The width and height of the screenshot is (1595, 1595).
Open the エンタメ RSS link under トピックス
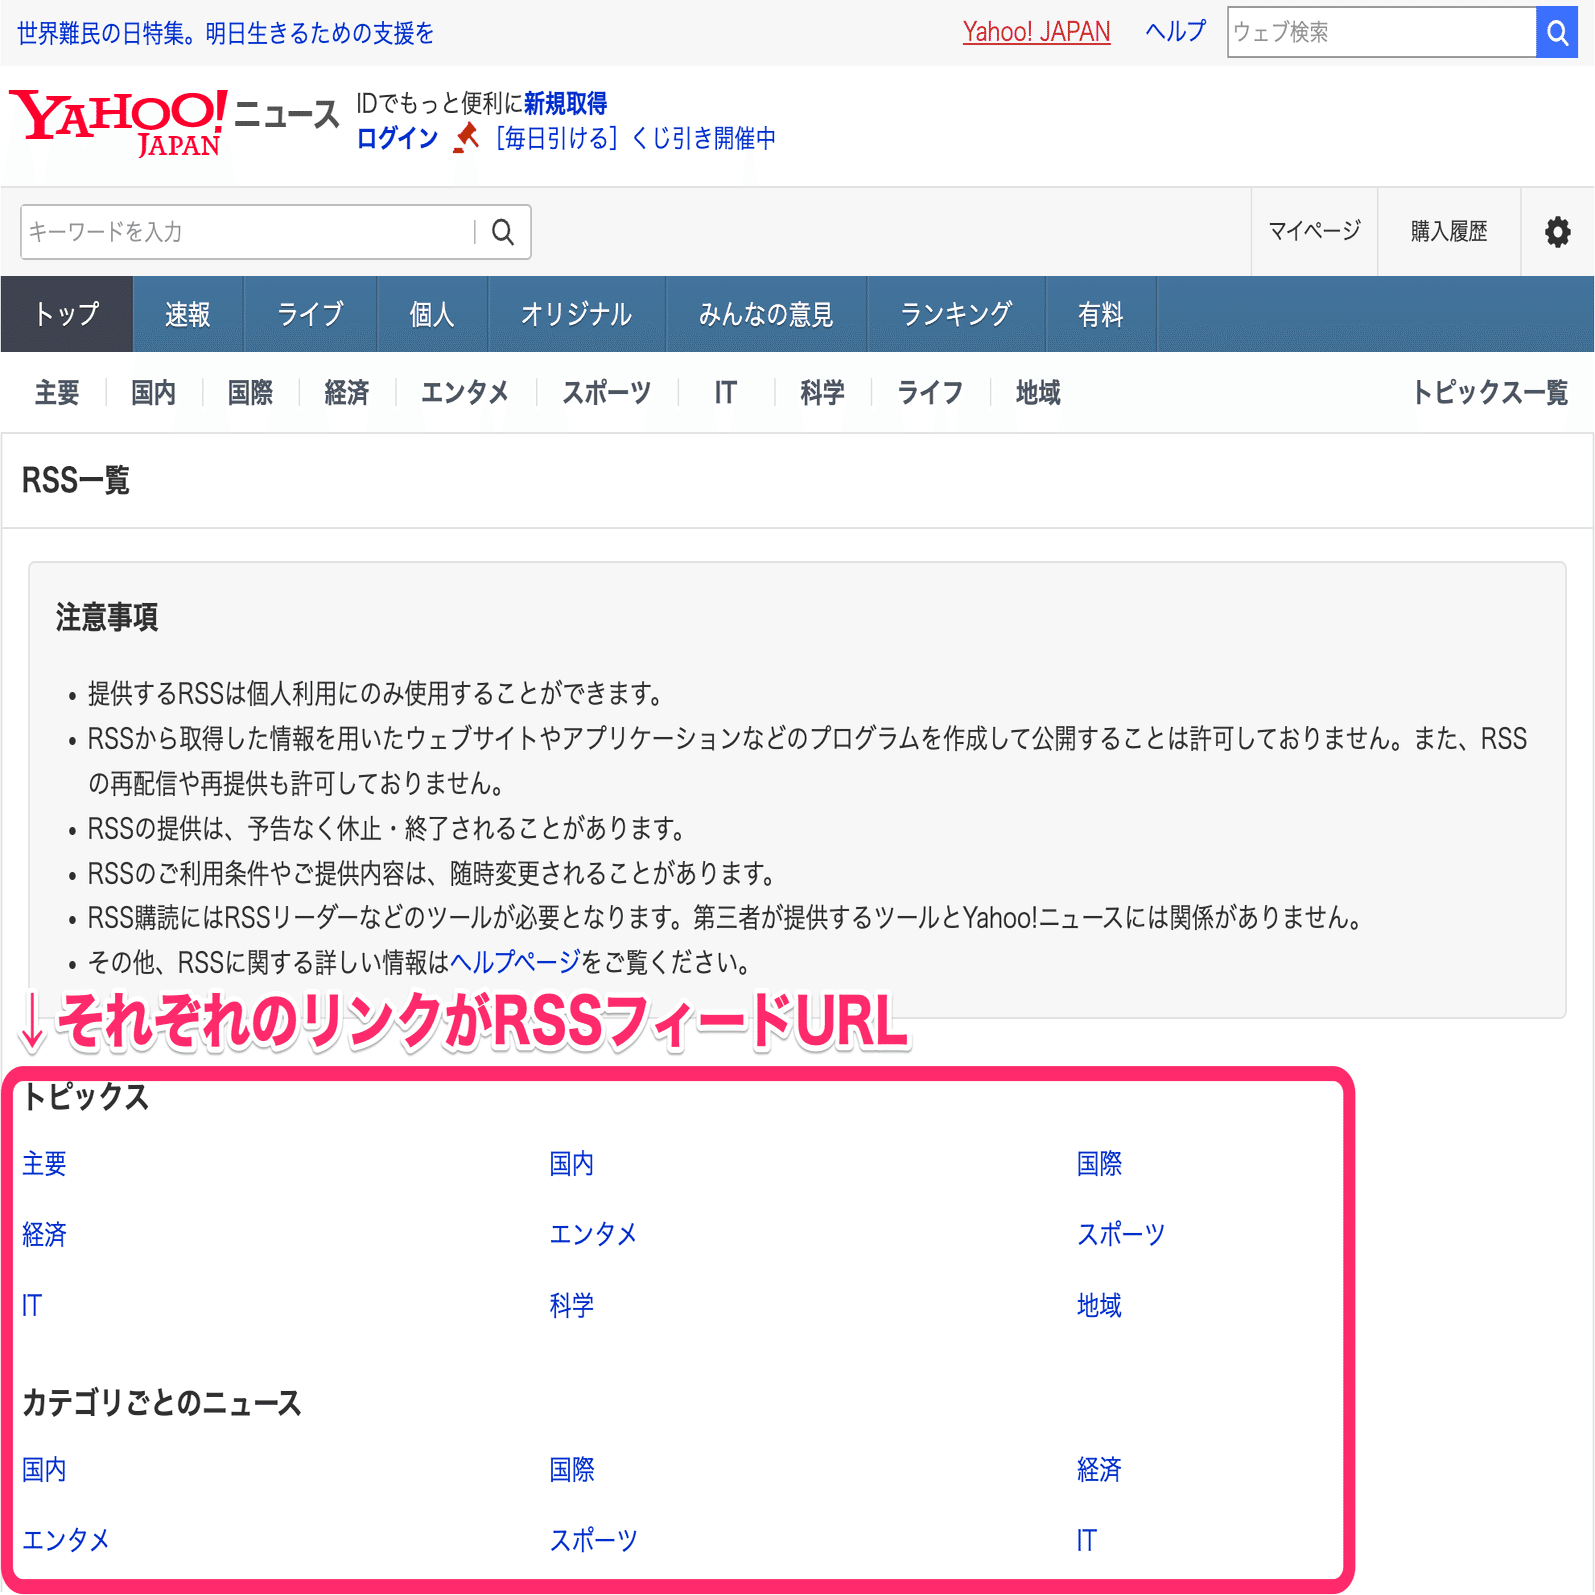[594, 1234]
